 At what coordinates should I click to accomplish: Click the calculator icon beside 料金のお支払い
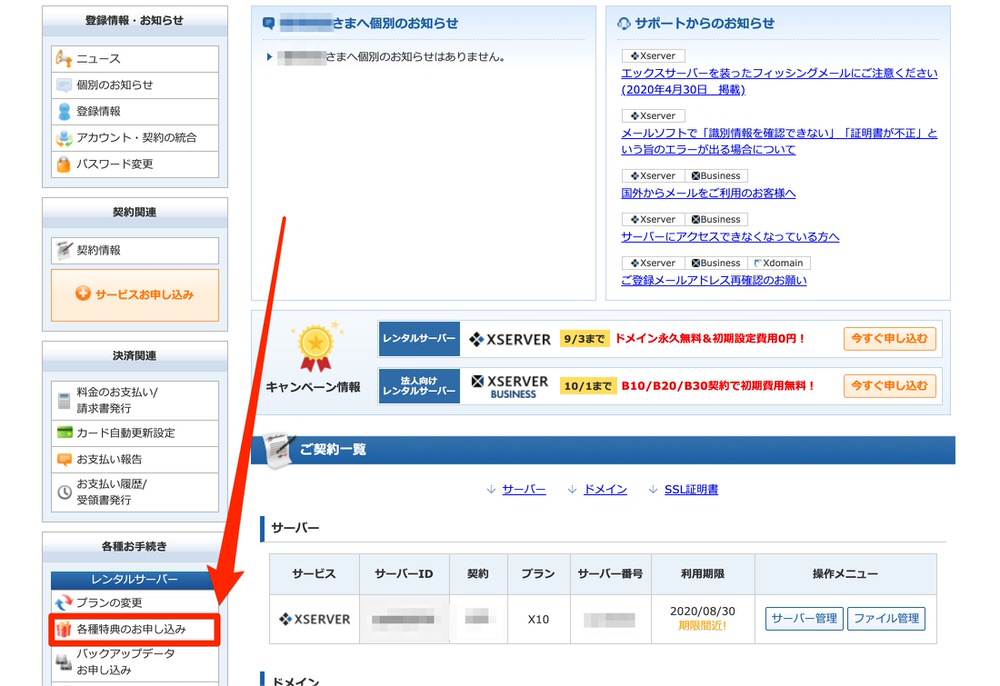(x=64, y=401)
